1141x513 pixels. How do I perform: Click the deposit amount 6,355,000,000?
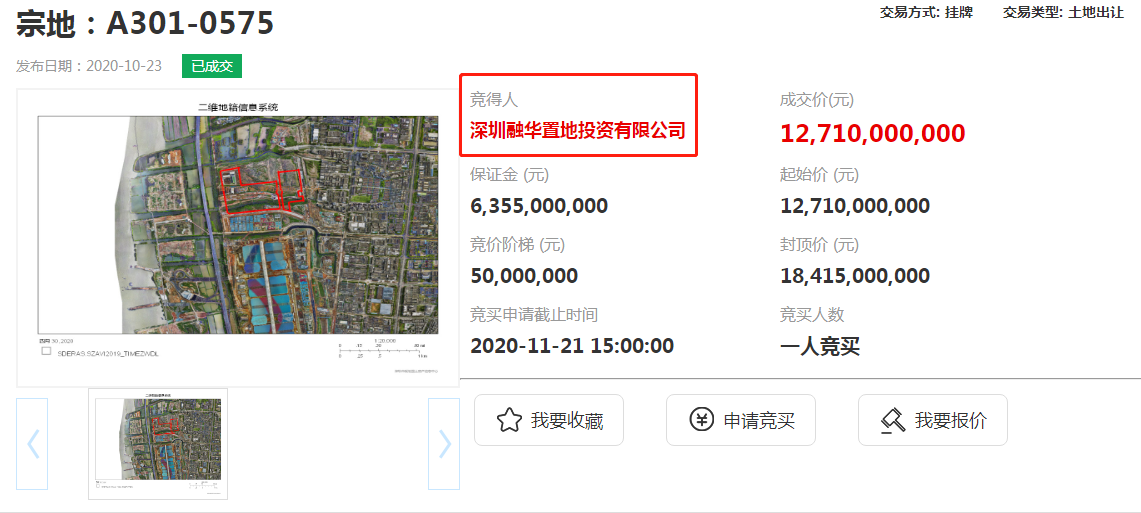point(539,206)
